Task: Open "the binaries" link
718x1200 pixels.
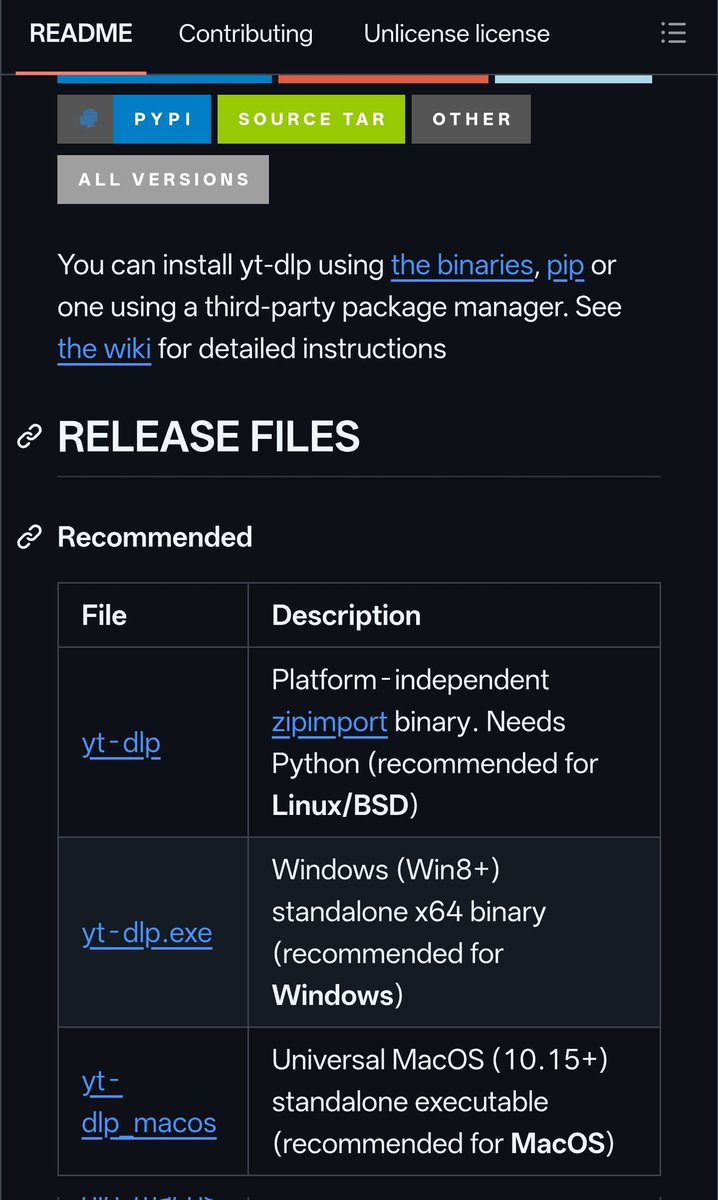Action: (462, 265)
